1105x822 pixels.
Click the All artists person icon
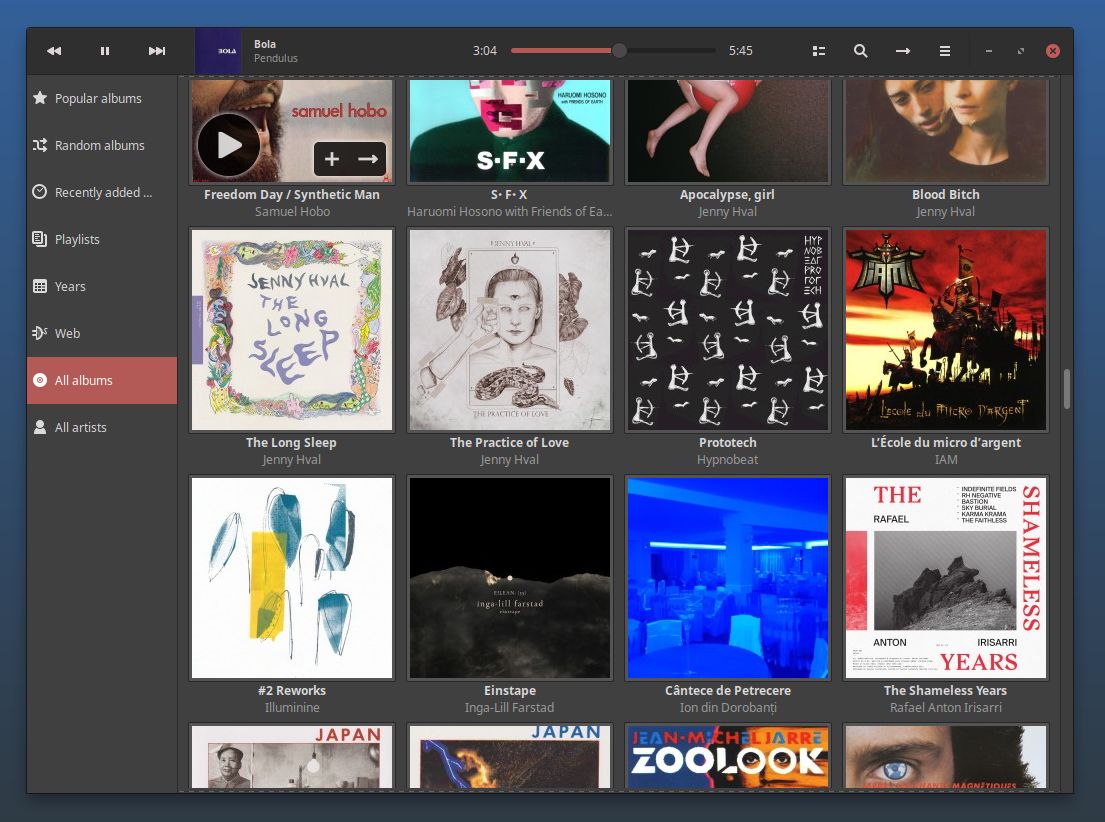(40, 427)
